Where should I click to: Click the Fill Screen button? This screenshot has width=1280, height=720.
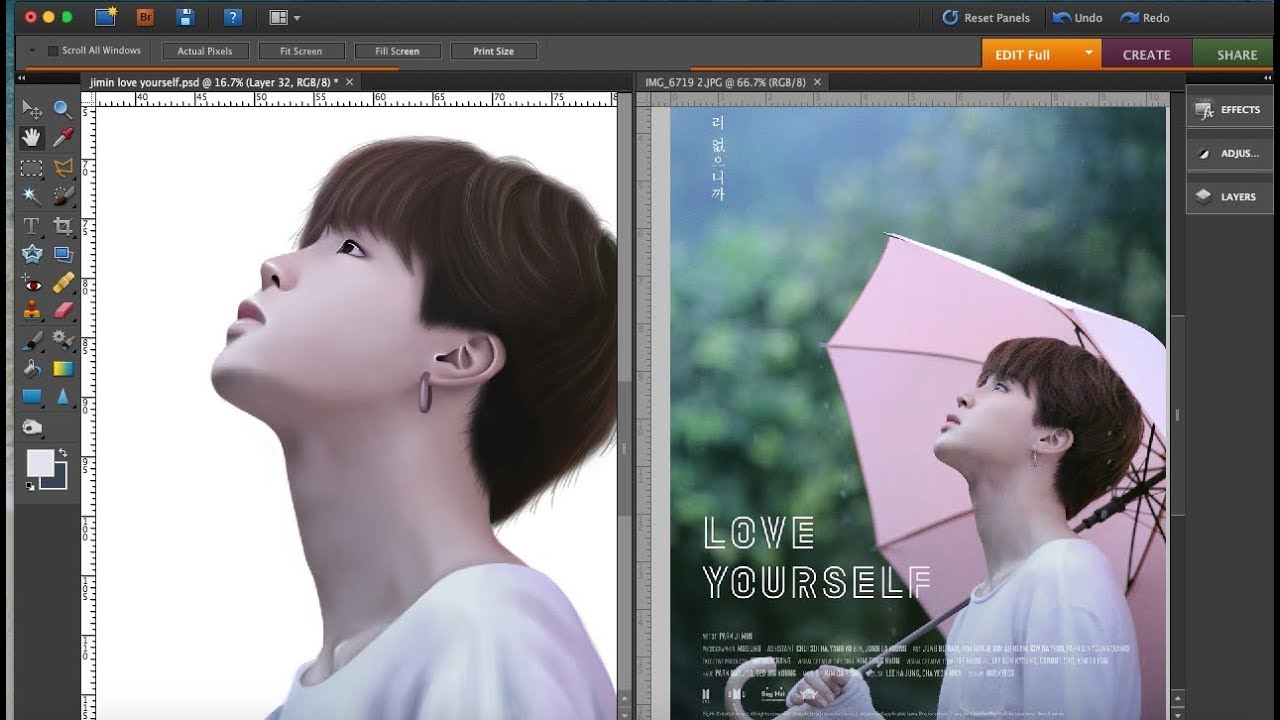click(x=397, y=51)
